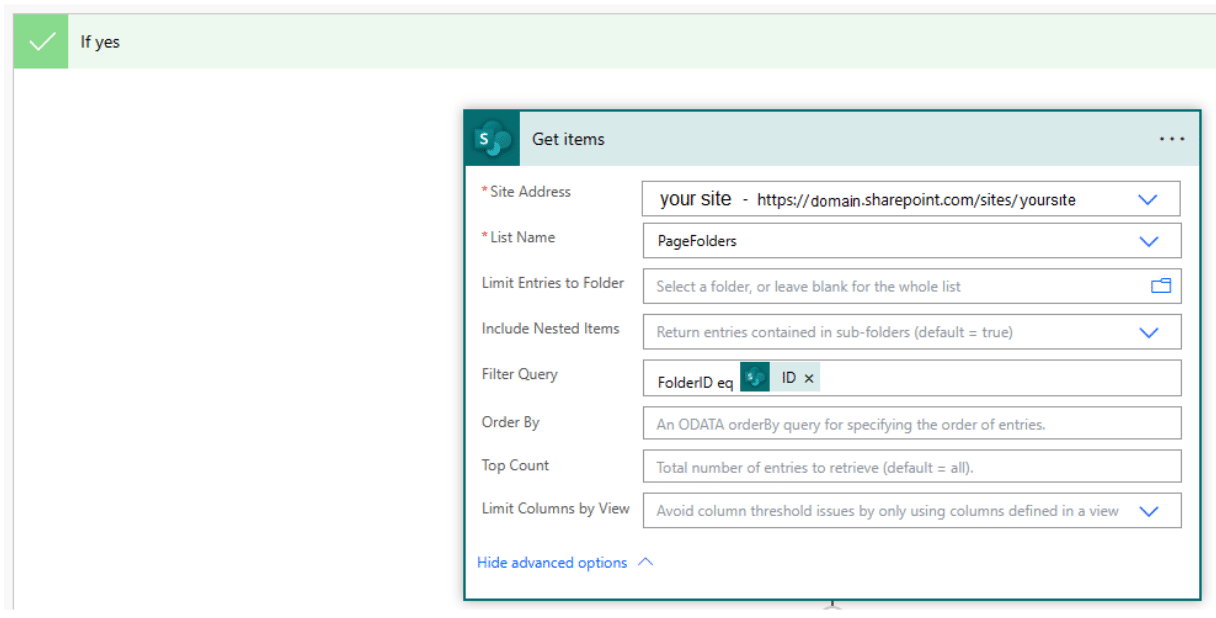Click the If yes branch header

98,41
